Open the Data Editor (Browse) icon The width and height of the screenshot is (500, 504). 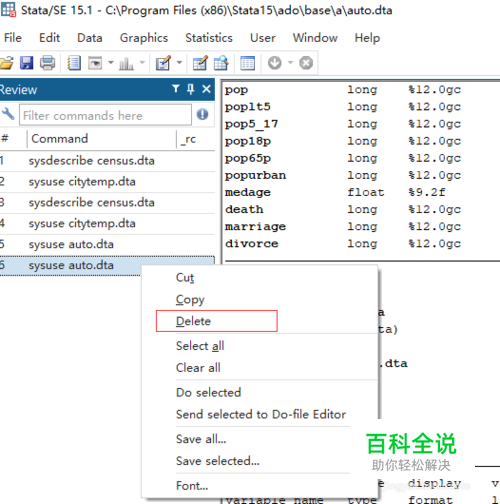point(221,63)
